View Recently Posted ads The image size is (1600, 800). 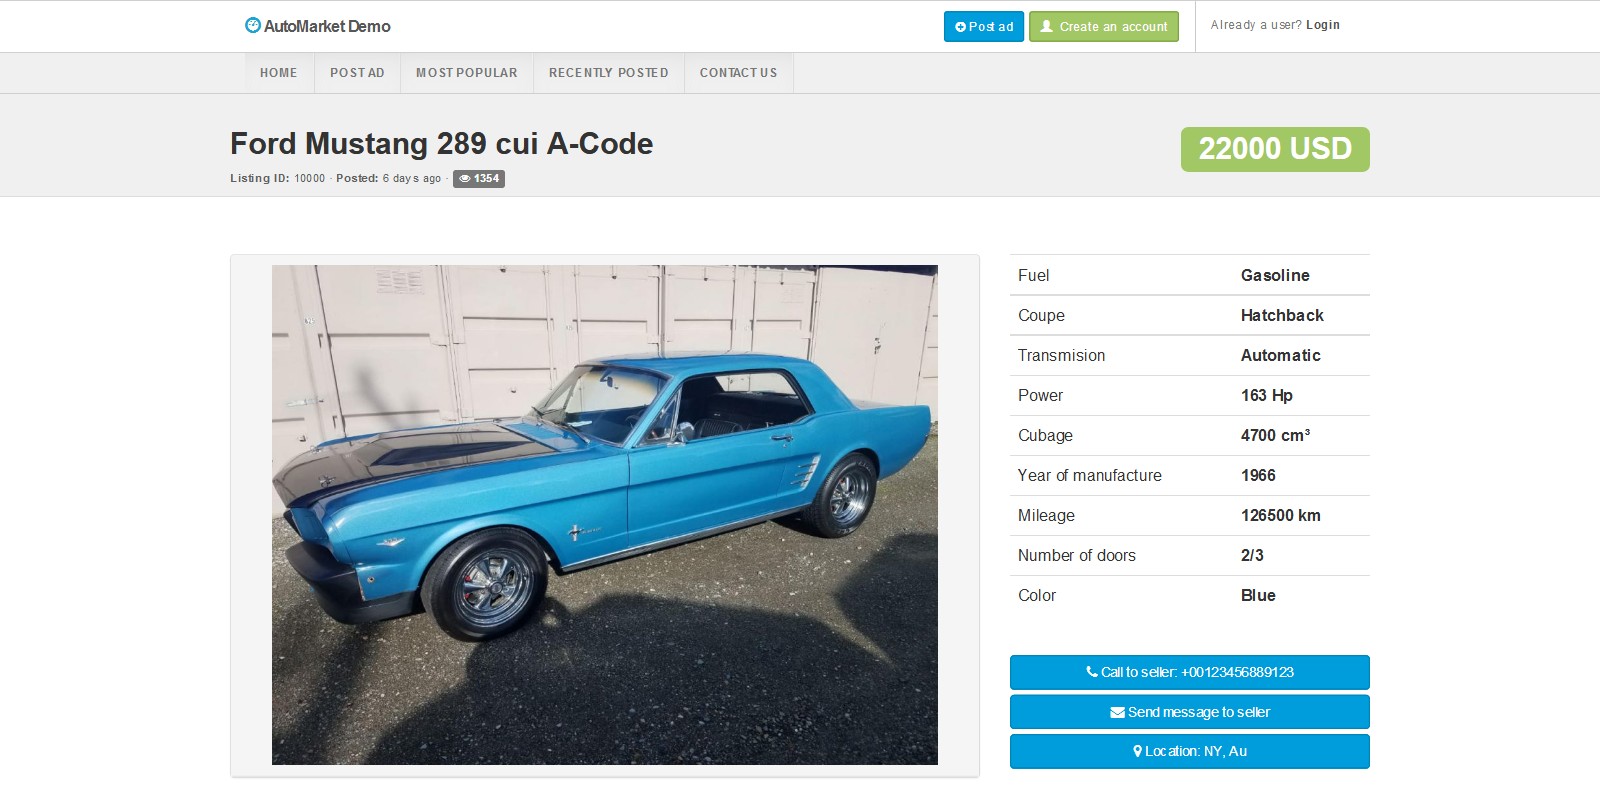point(608,73)
